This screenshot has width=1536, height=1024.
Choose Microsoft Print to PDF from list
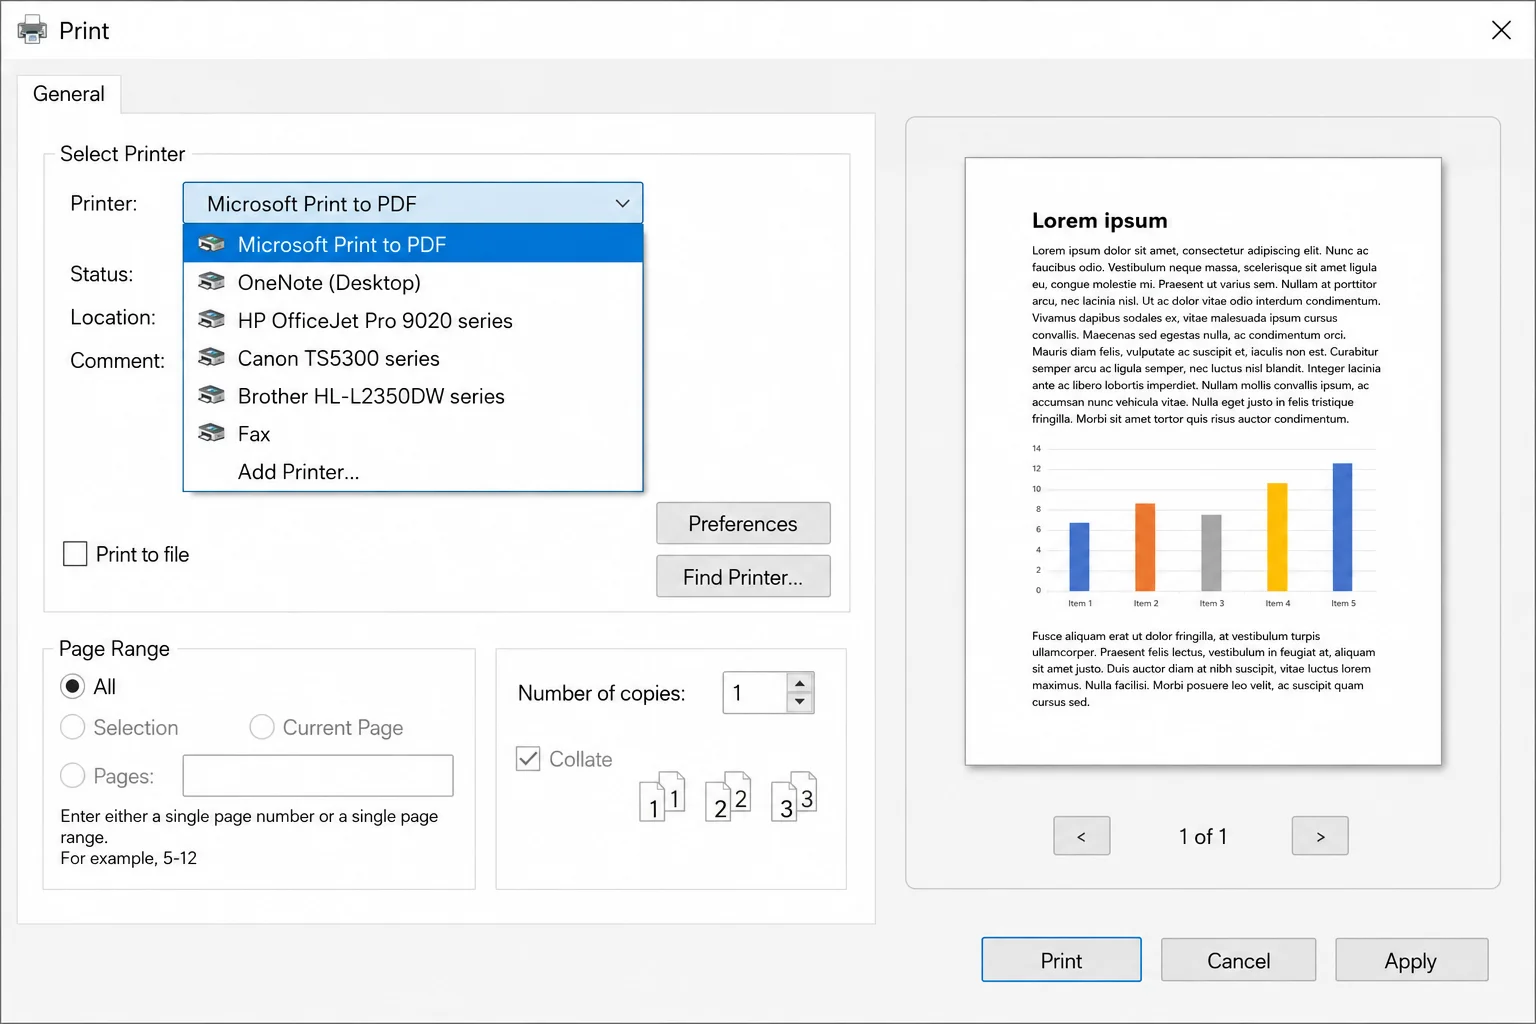[x=413, y=244]
